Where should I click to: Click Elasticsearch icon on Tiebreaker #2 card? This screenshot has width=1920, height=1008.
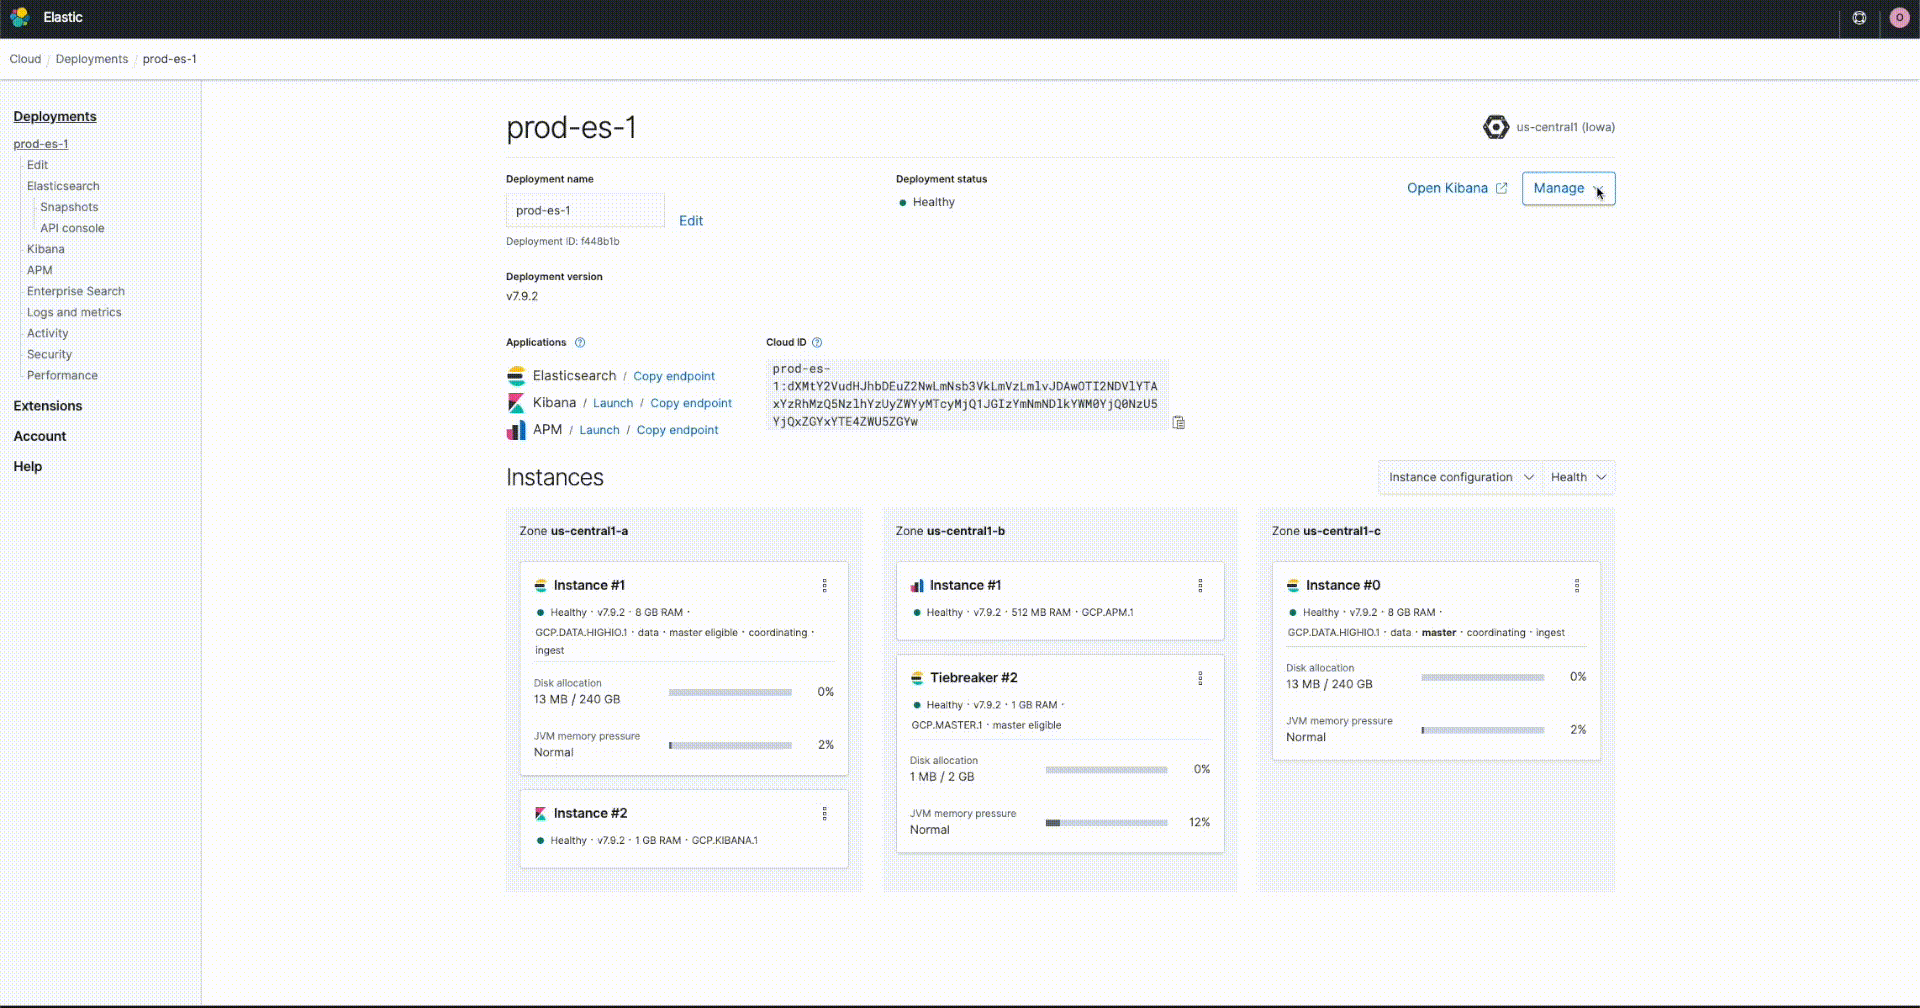(916, 678)
